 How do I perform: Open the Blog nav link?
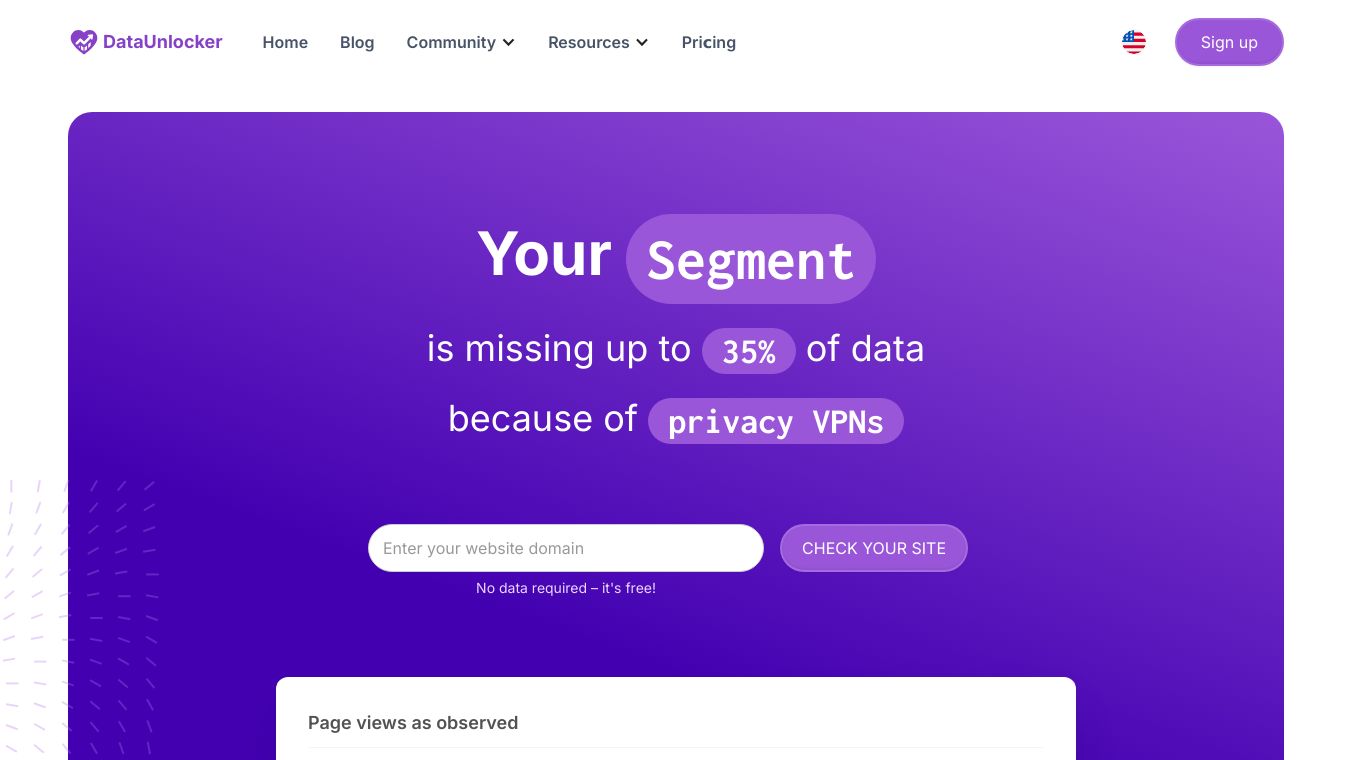click(x=357, y=42)
